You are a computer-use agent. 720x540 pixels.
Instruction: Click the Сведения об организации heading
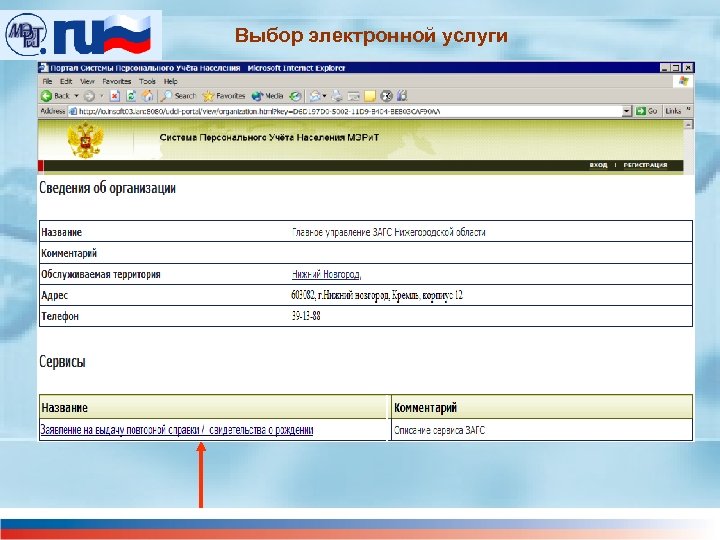(107, 188)
